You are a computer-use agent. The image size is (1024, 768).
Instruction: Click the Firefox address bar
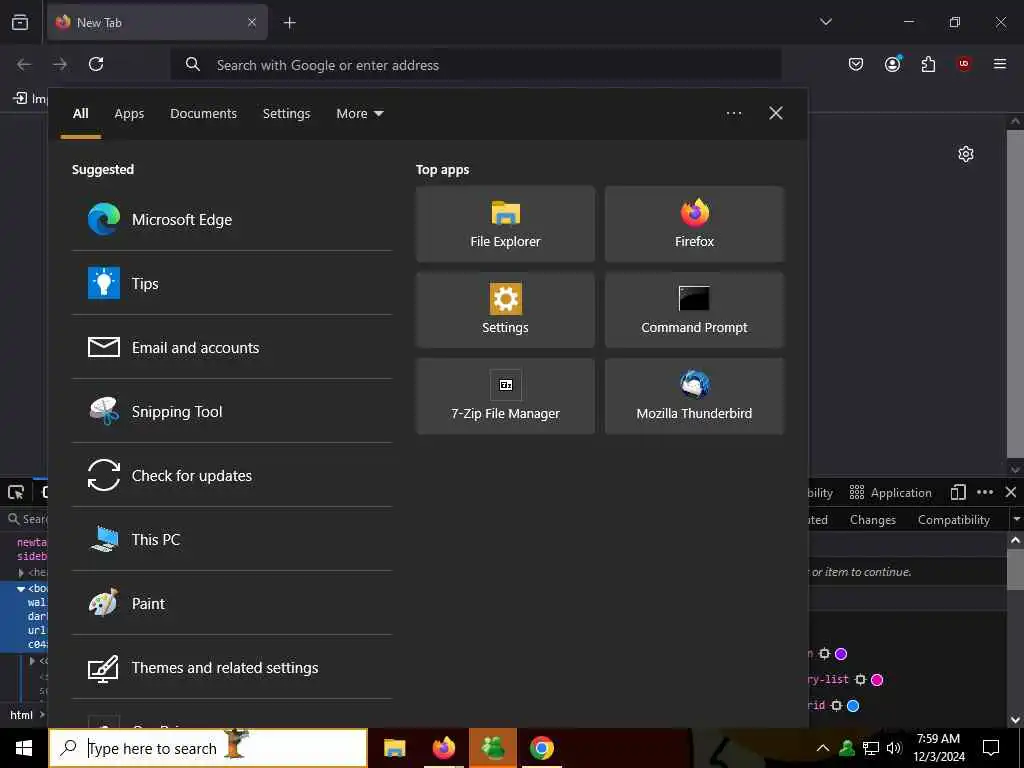click(x=475, y=65)
